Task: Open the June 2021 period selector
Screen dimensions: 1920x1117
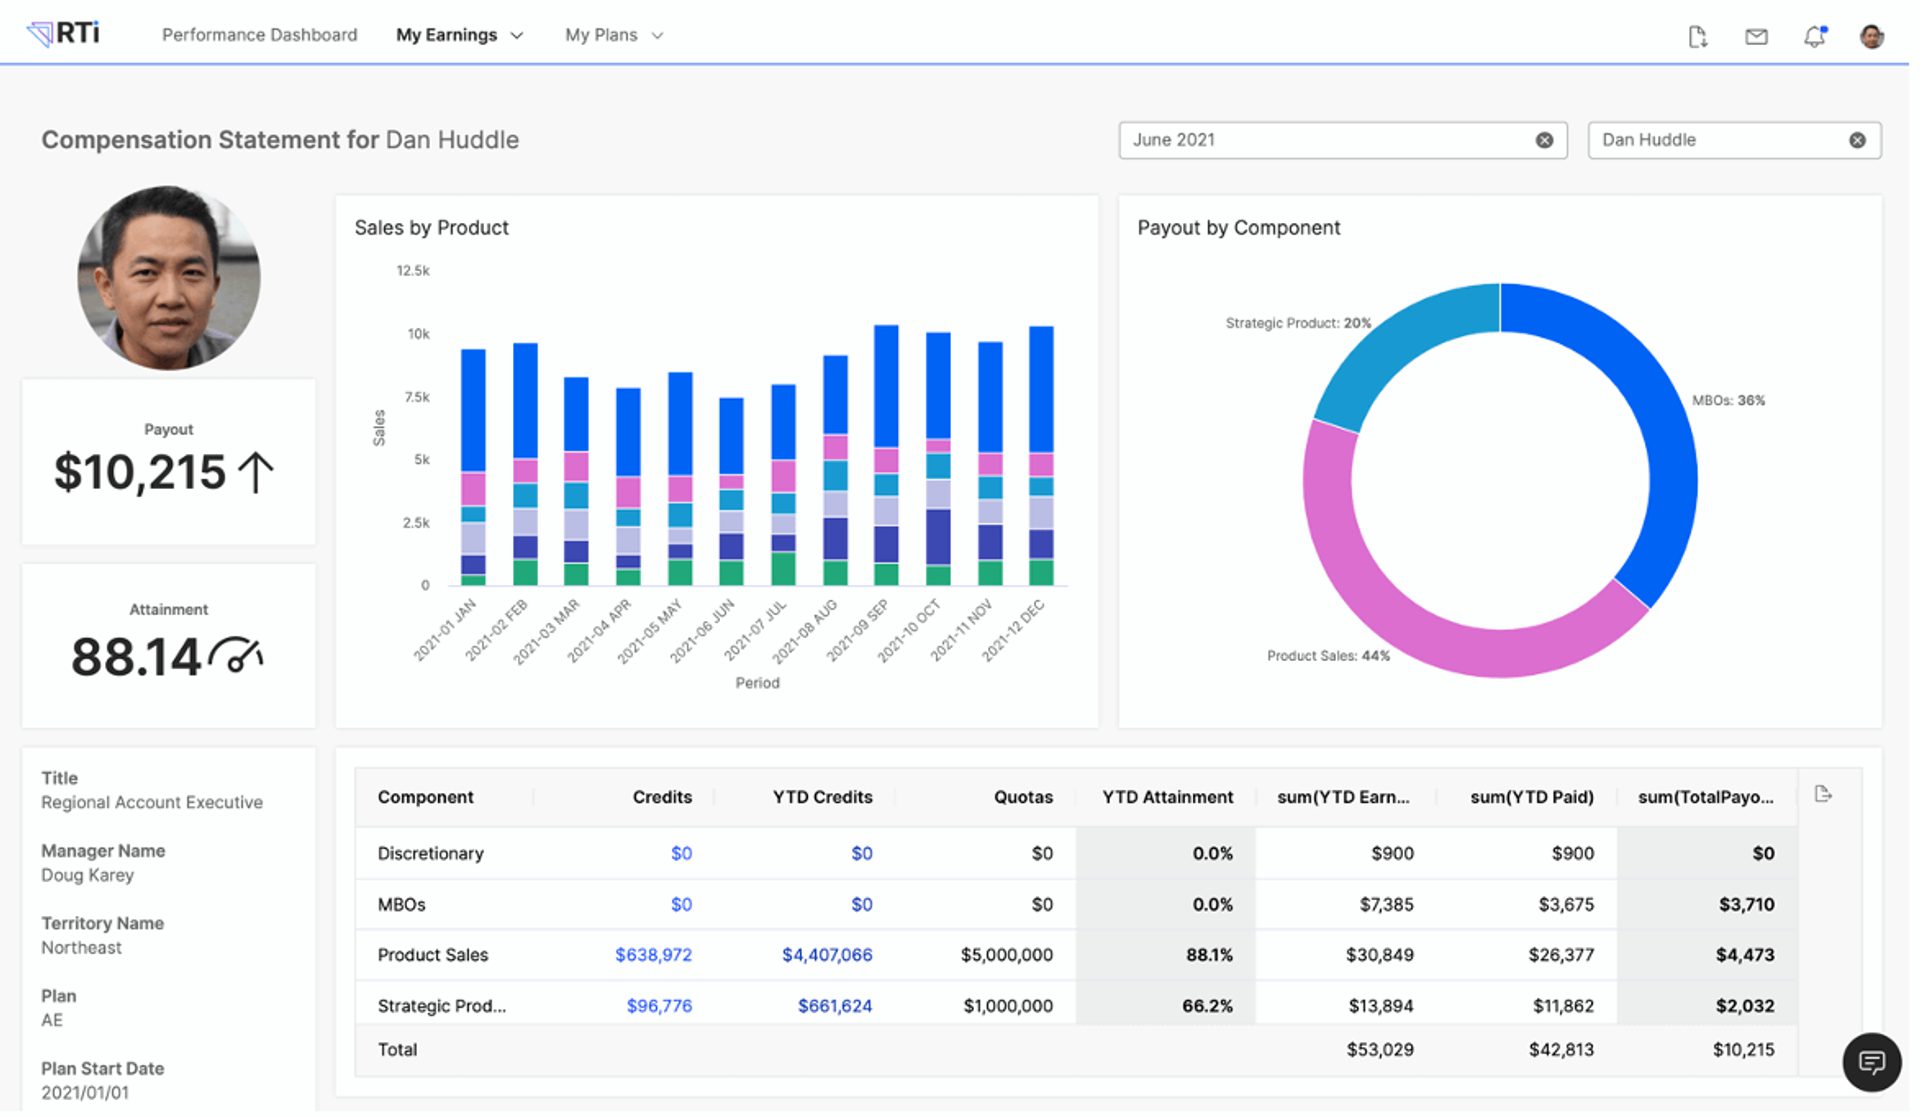Action: 1300,139
